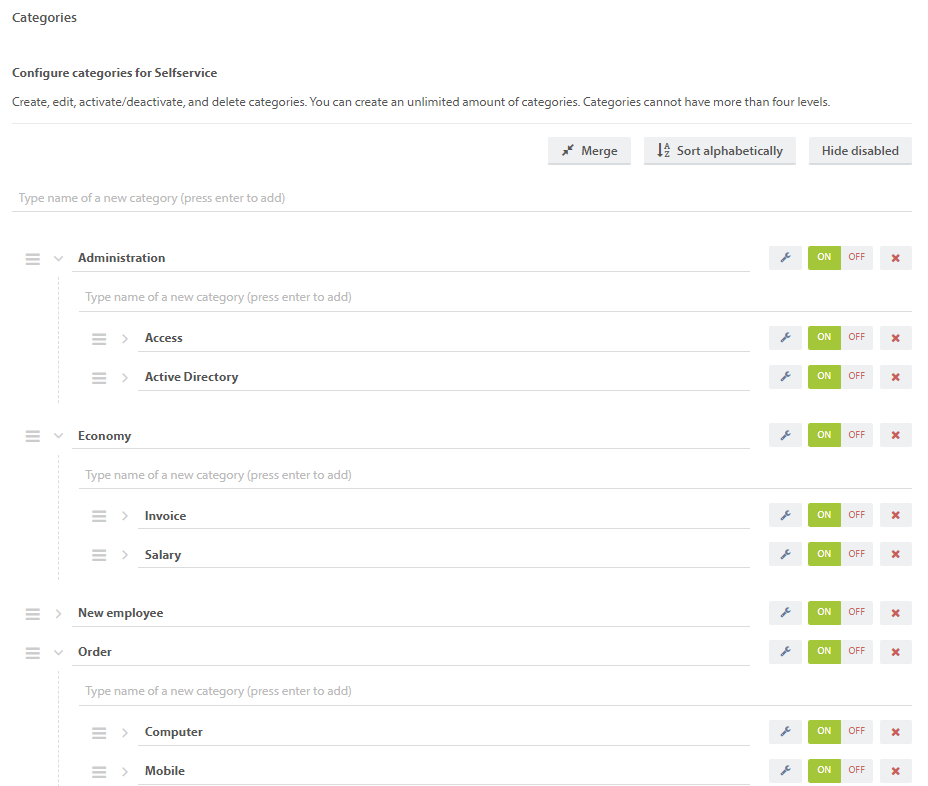Sort categories alphabetically
This screenshot has width=928, height=786.
(x=719, y=151)
